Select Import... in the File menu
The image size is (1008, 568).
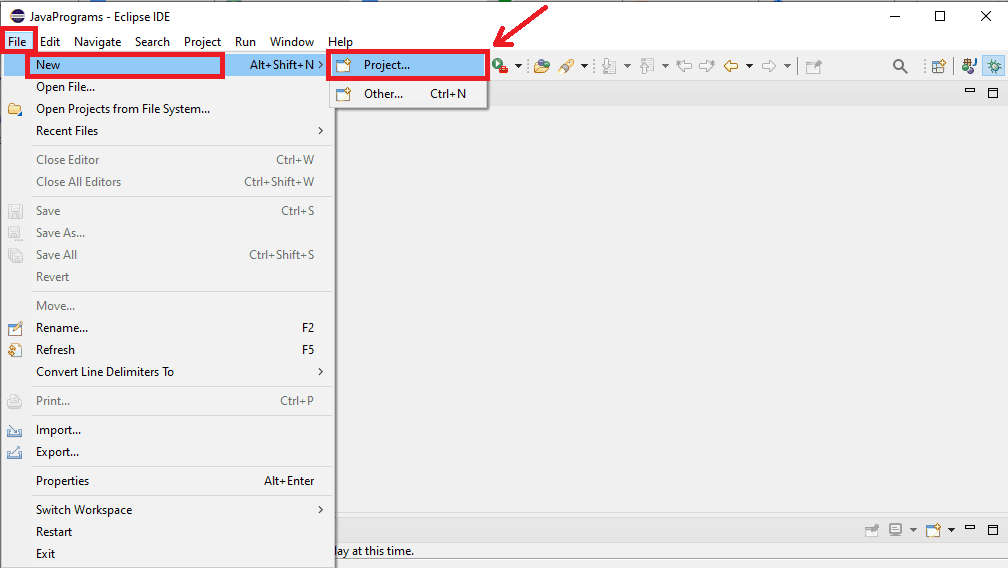point(168,430)
